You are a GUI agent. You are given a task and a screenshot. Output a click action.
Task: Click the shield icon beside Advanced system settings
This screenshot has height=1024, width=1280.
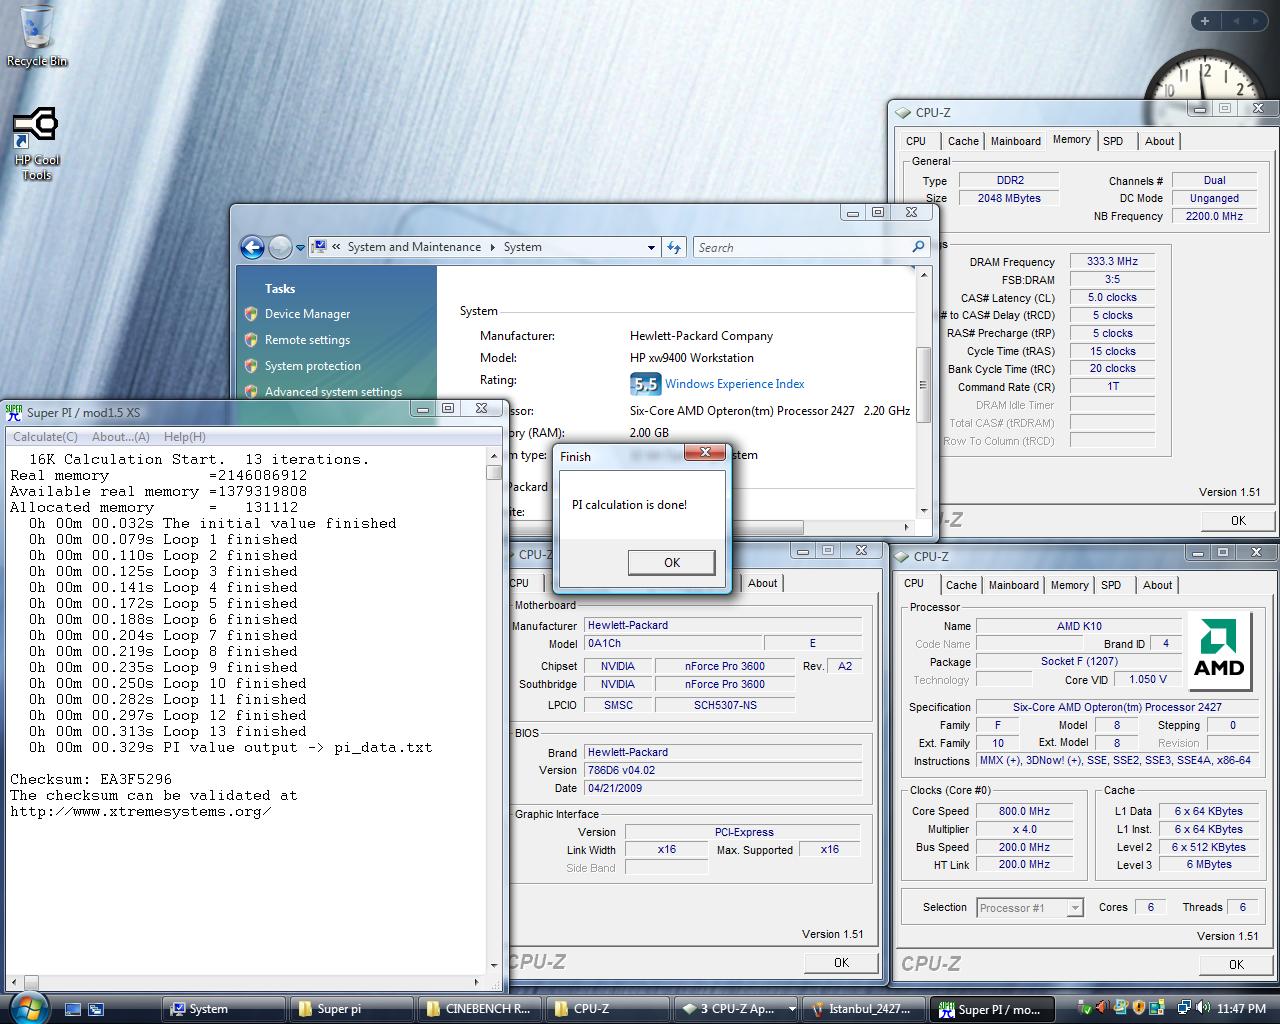pos(251,391)
